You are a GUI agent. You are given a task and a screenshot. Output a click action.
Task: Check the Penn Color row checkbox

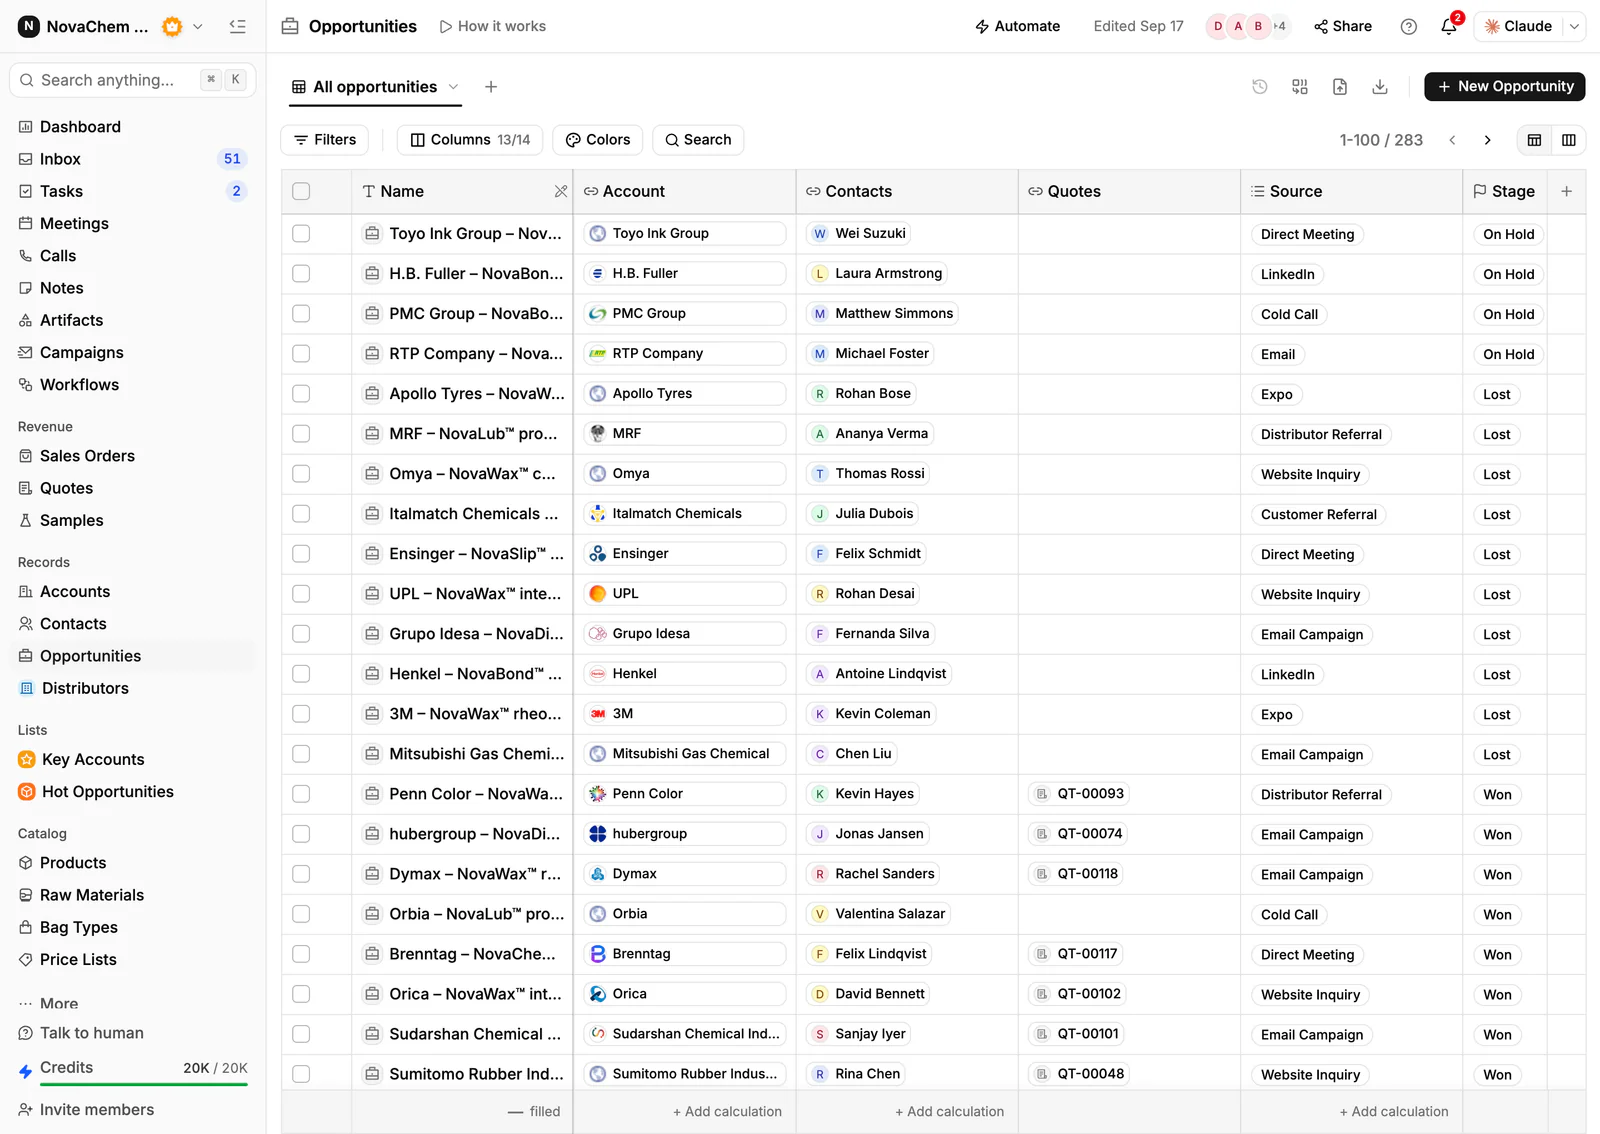[301, 793]
